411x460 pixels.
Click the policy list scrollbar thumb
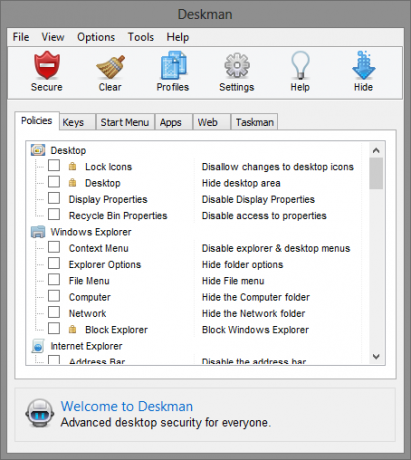[x=376, y=173]
